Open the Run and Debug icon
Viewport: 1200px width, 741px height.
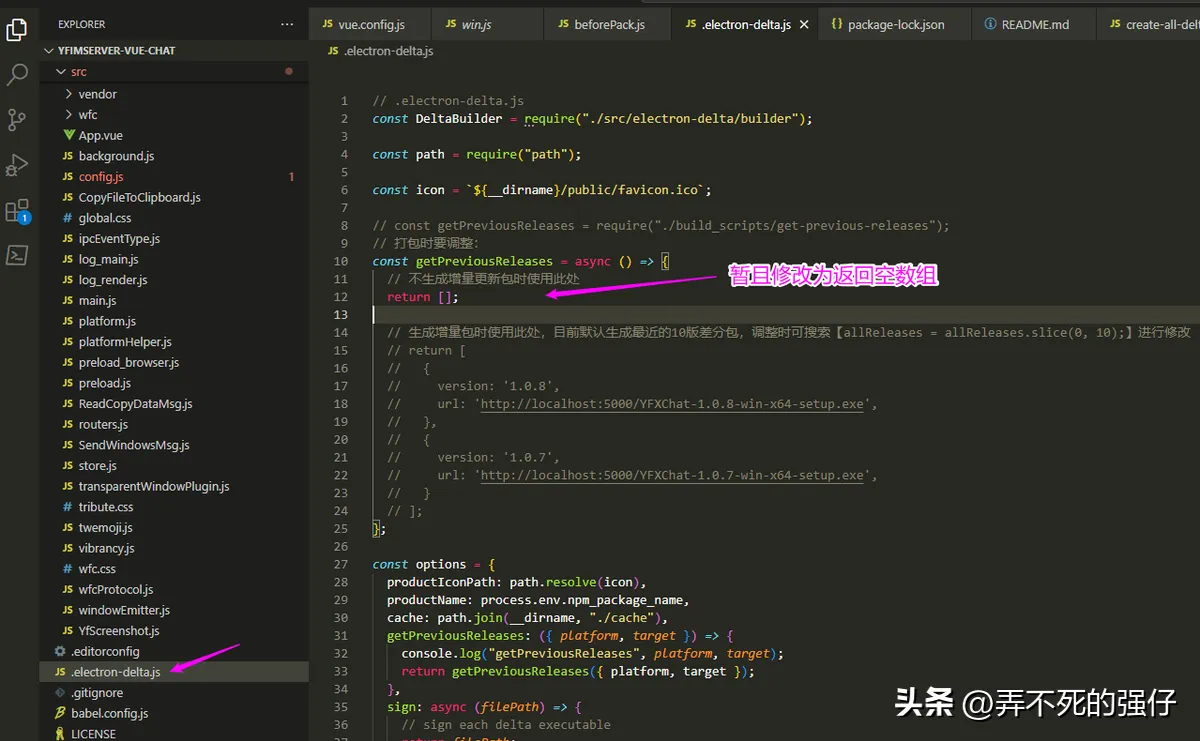(x=17, y=165)
